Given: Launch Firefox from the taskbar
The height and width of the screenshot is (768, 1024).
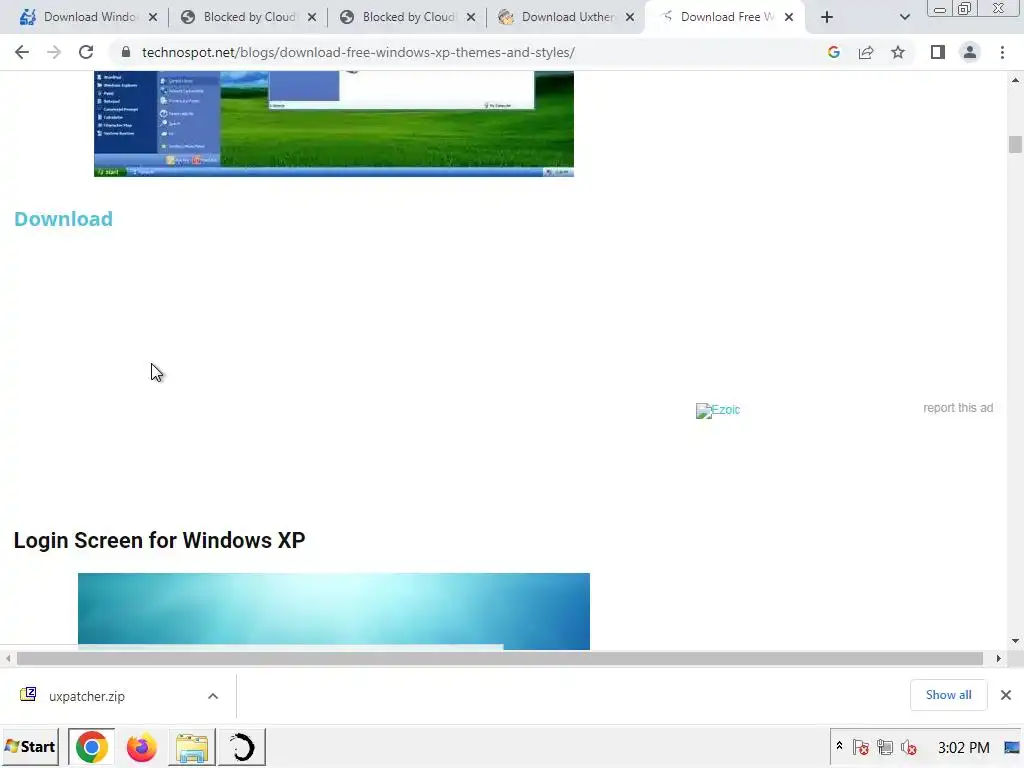Looking at the screenshot, I should pos(142,747).
